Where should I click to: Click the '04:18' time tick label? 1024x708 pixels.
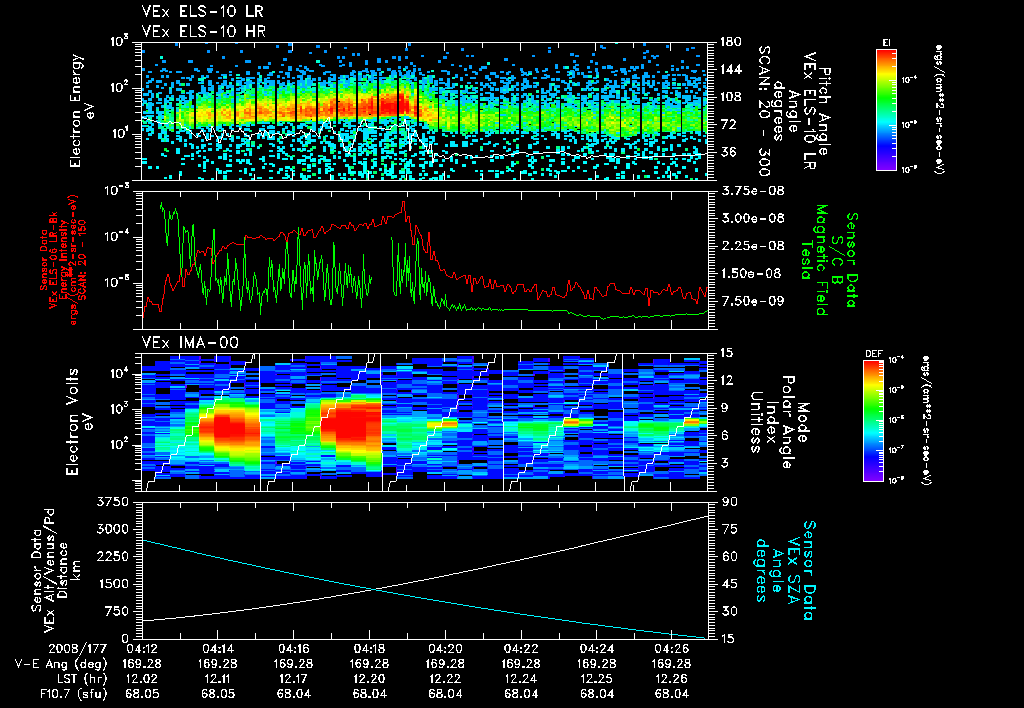[x=370, y=650]
